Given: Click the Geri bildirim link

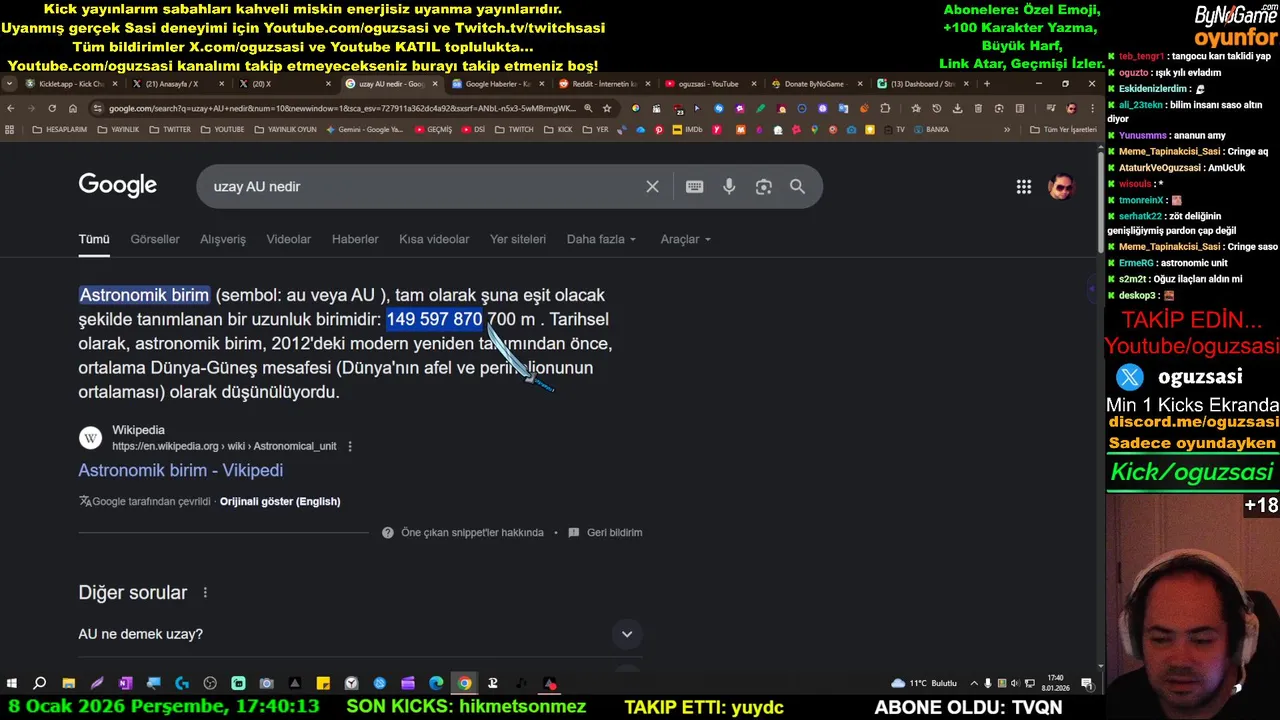Looking at the screenshot, I should point(614,533).
